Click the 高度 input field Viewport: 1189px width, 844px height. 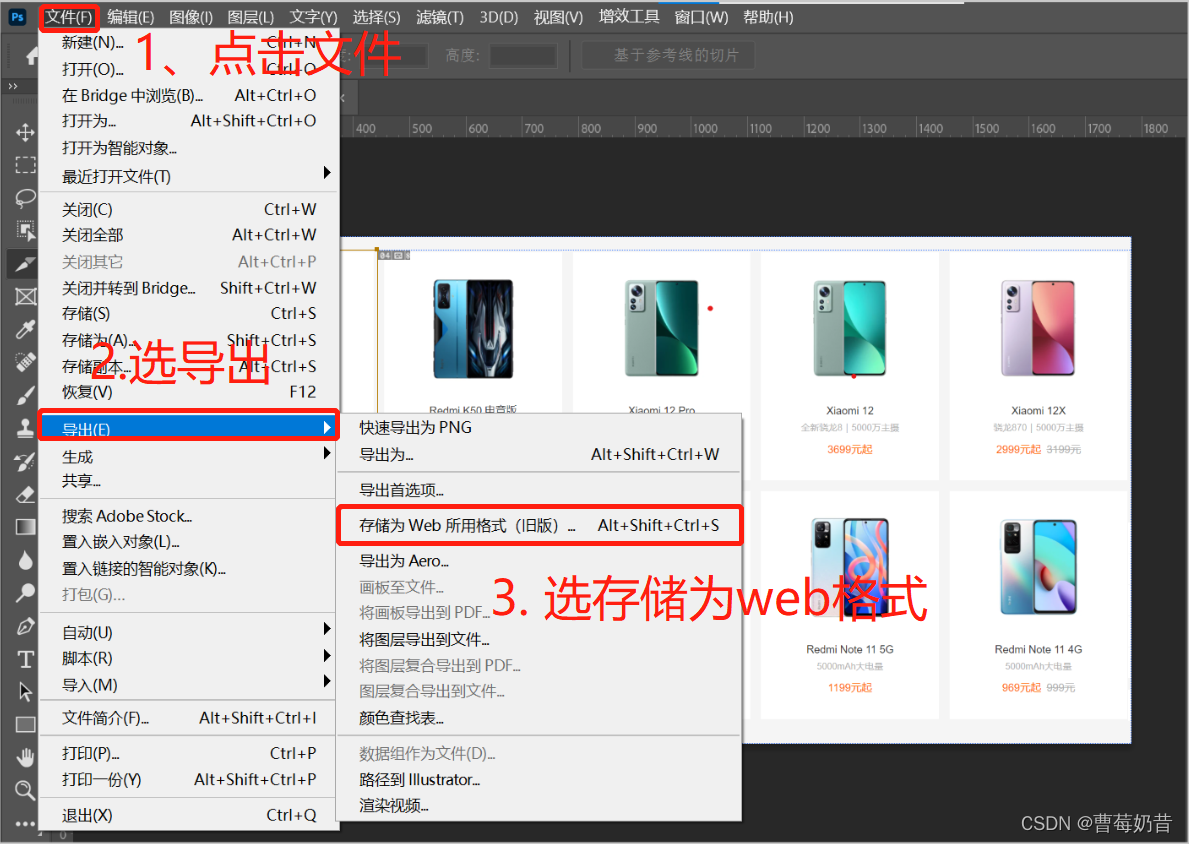tap(523, 55)
